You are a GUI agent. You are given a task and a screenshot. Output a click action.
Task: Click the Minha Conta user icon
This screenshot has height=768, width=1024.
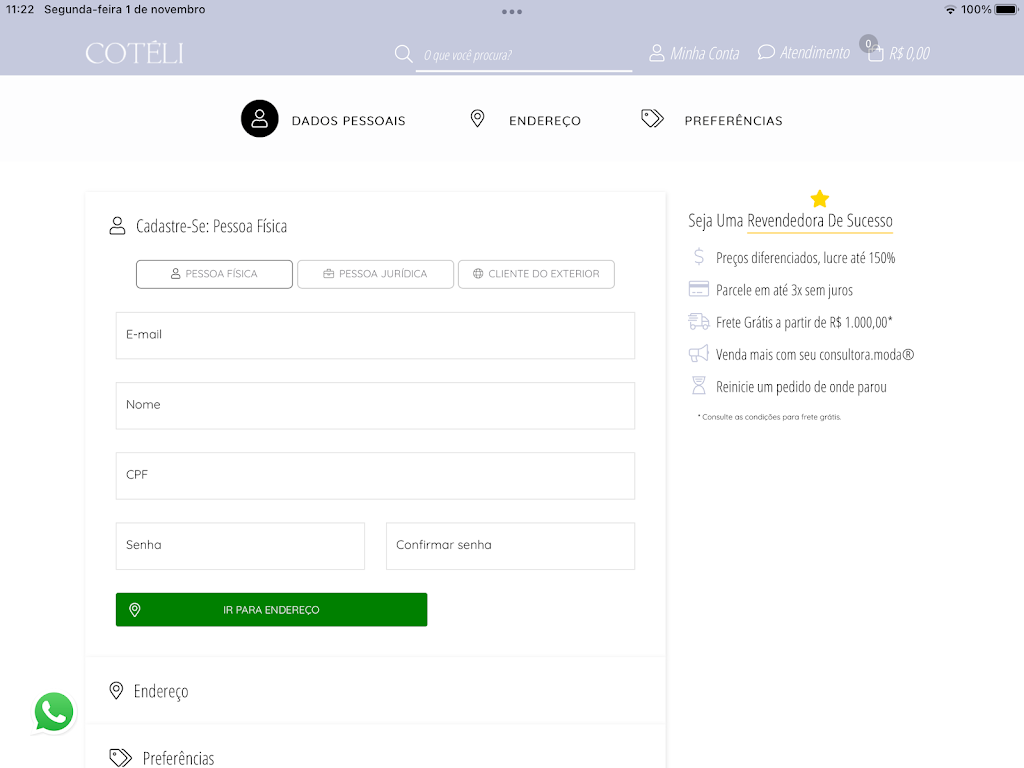coord(656,53)
